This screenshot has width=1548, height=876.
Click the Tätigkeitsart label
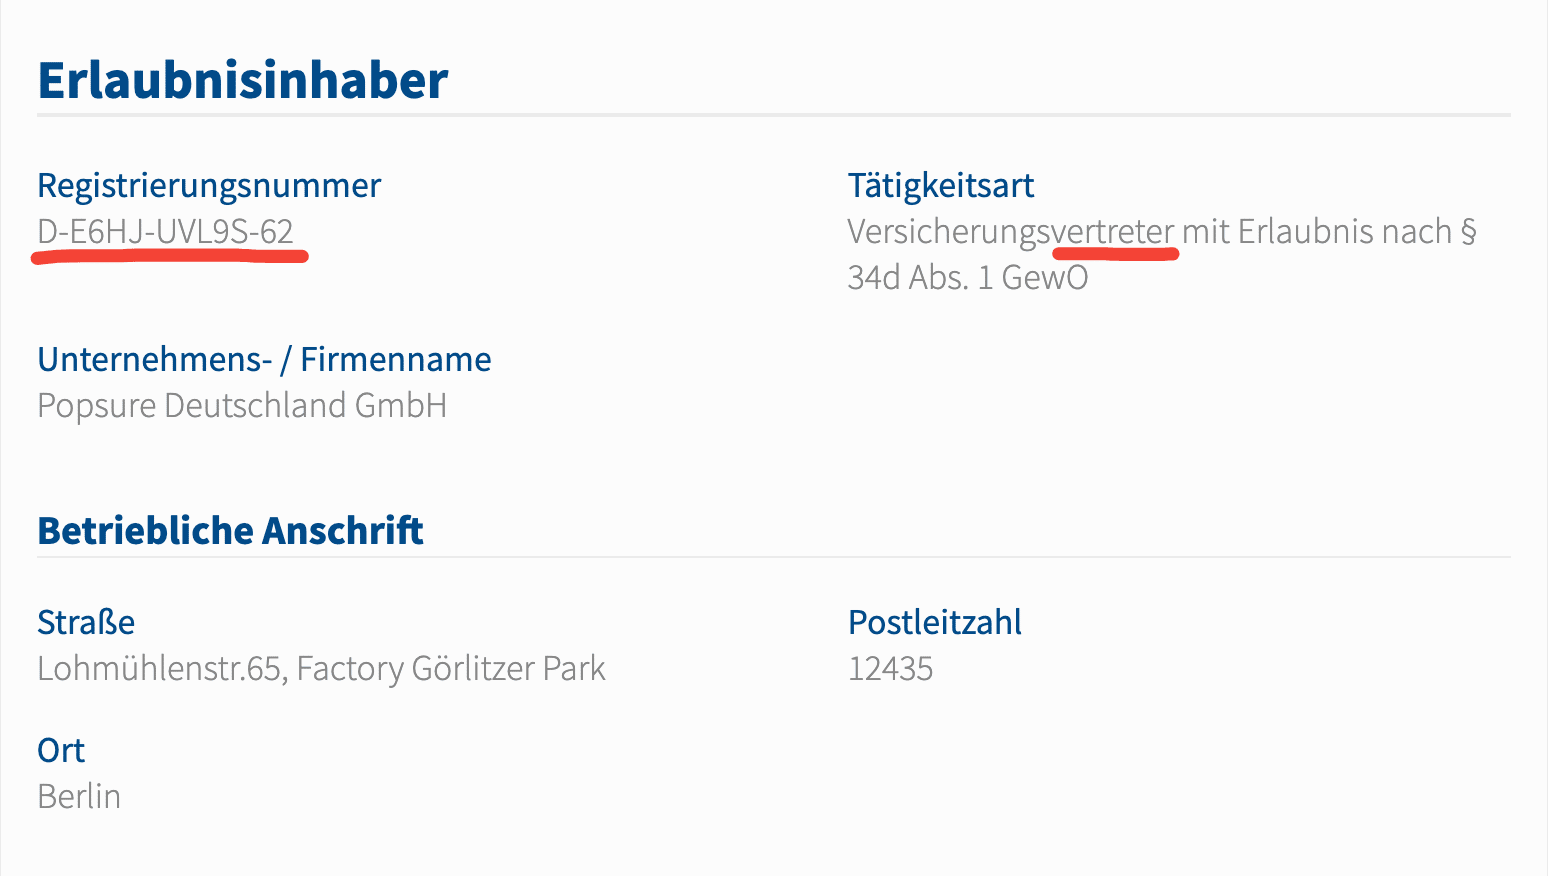tap(940, 186)
